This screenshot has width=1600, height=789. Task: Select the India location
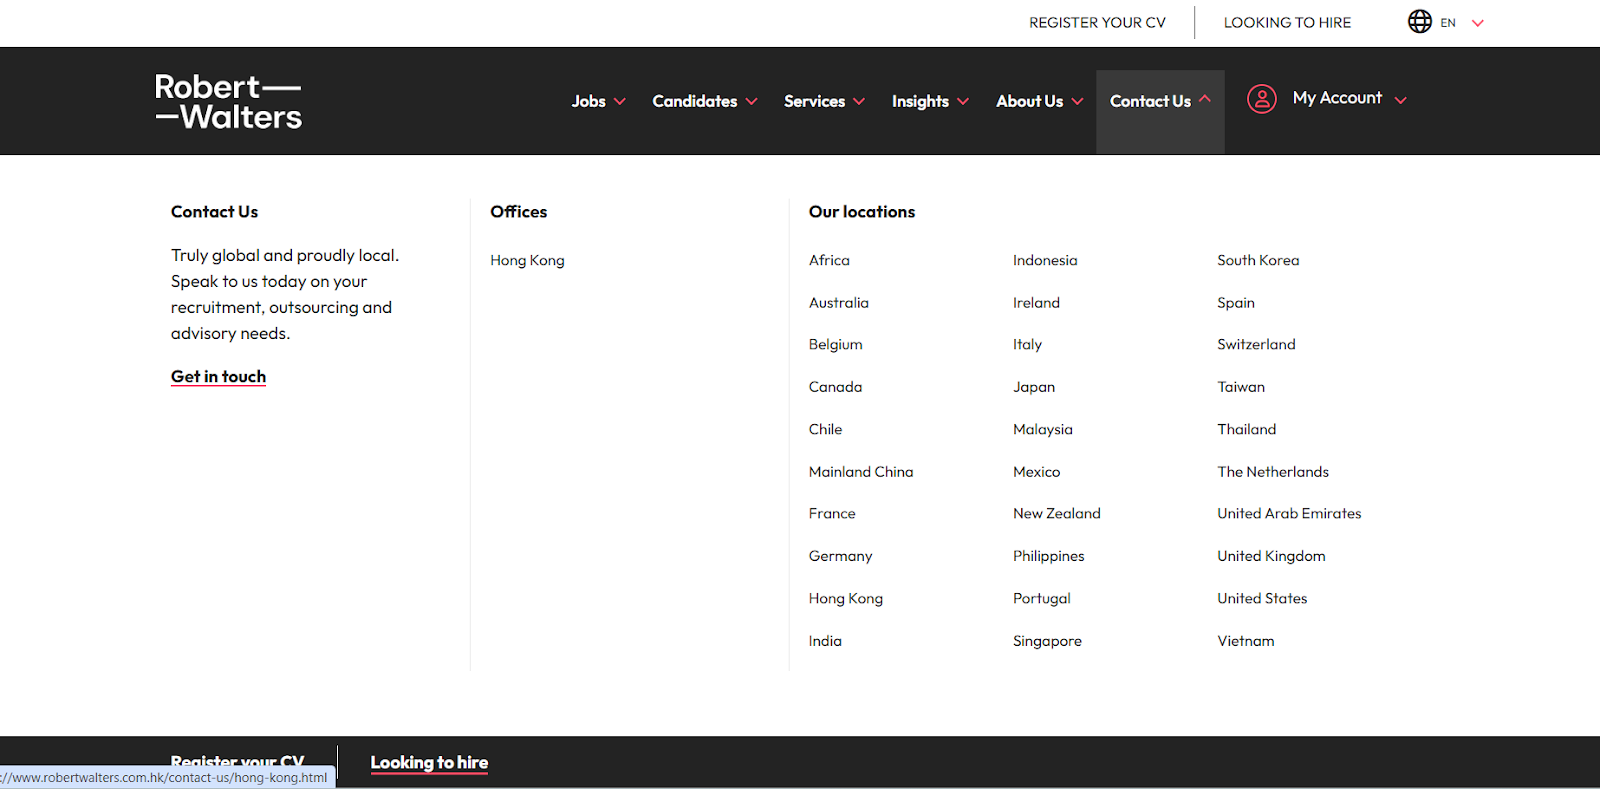825,641
